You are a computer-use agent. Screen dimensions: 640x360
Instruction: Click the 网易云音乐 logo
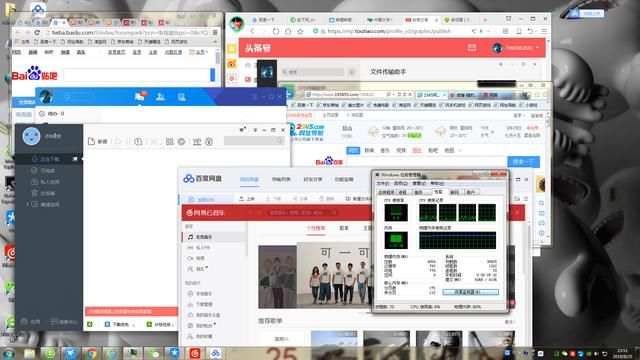click(x=205, y=213)
